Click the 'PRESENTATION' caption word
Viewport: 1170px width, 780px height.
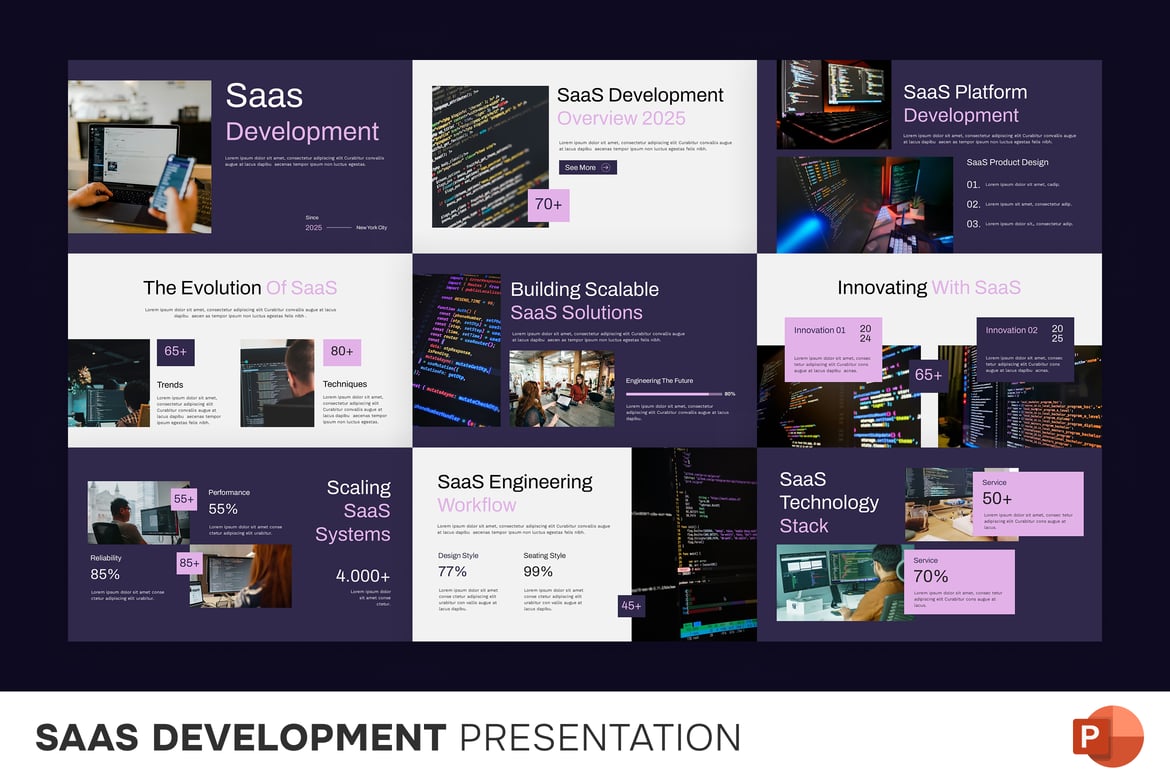pyautogui.click(x=600, y=737)
